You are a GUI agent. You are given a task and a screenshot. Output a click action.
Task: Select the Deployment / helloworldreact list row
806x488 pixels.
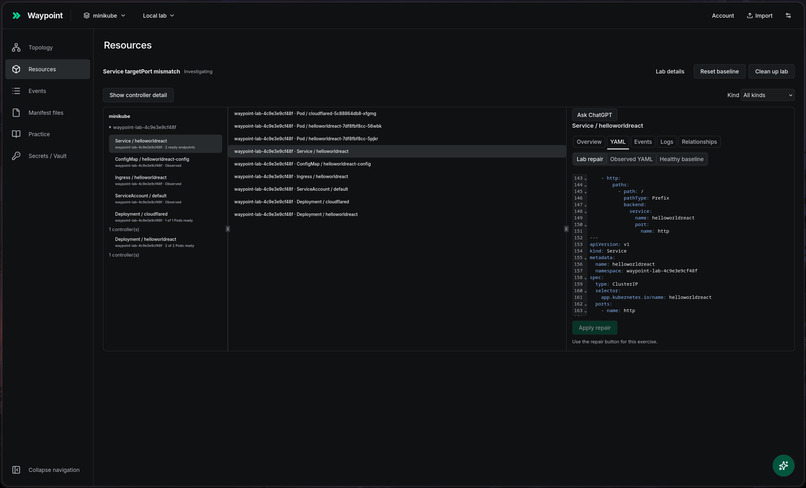click(x=397, y=214)
